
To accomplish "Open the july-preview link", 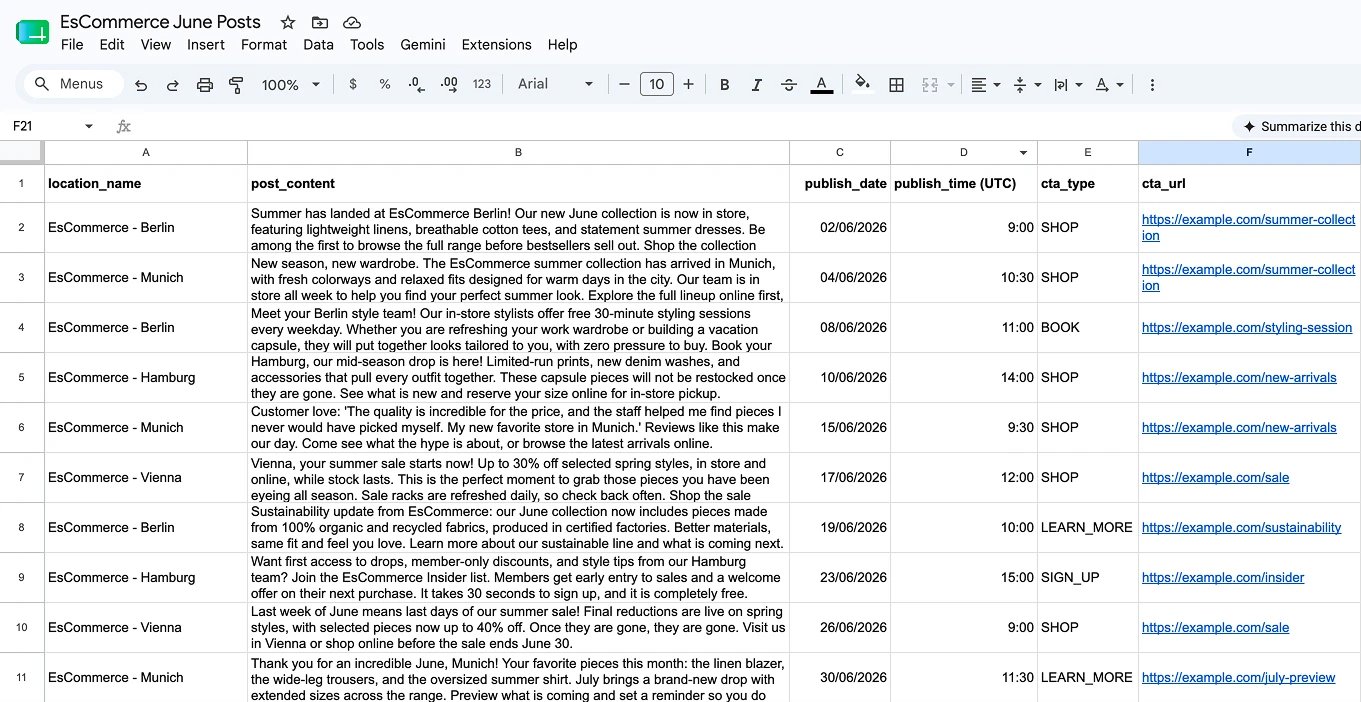I will tap(1238, 677).
